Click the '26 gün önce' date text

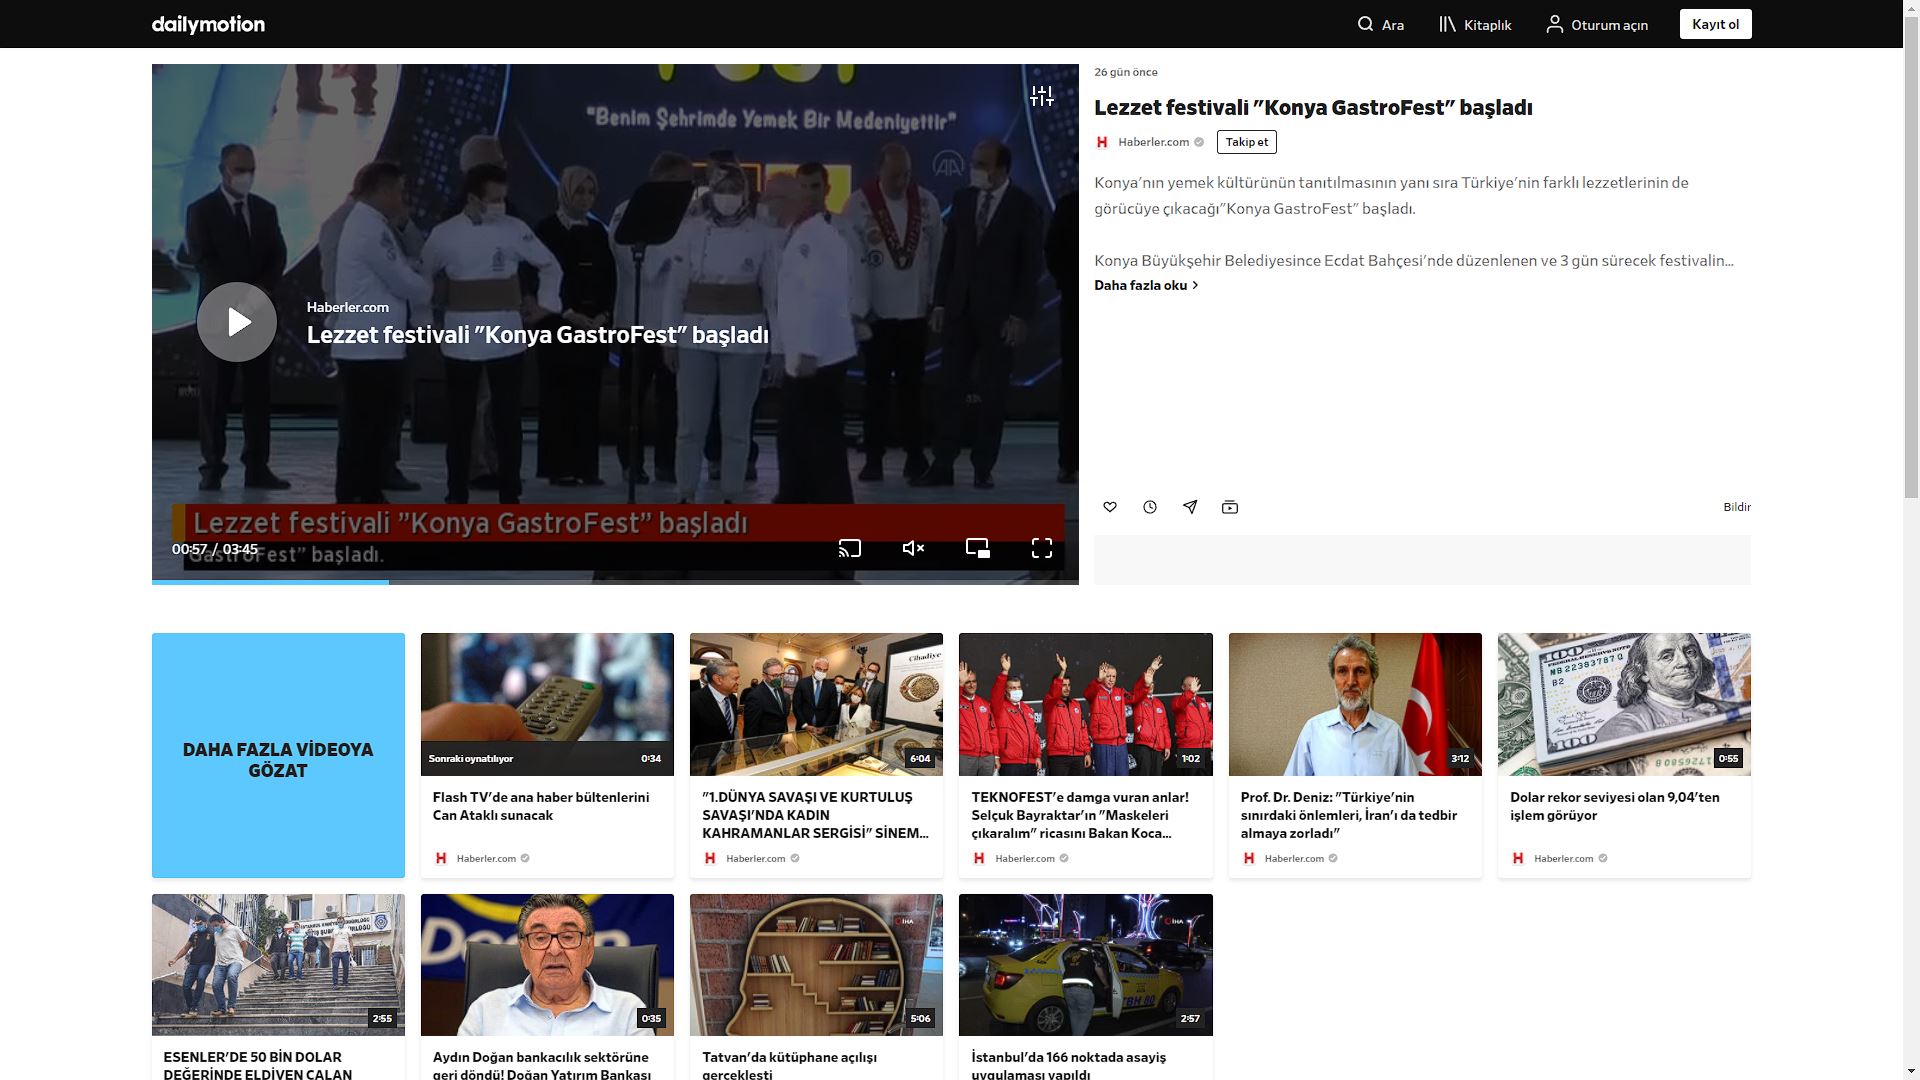[1126, 72]
